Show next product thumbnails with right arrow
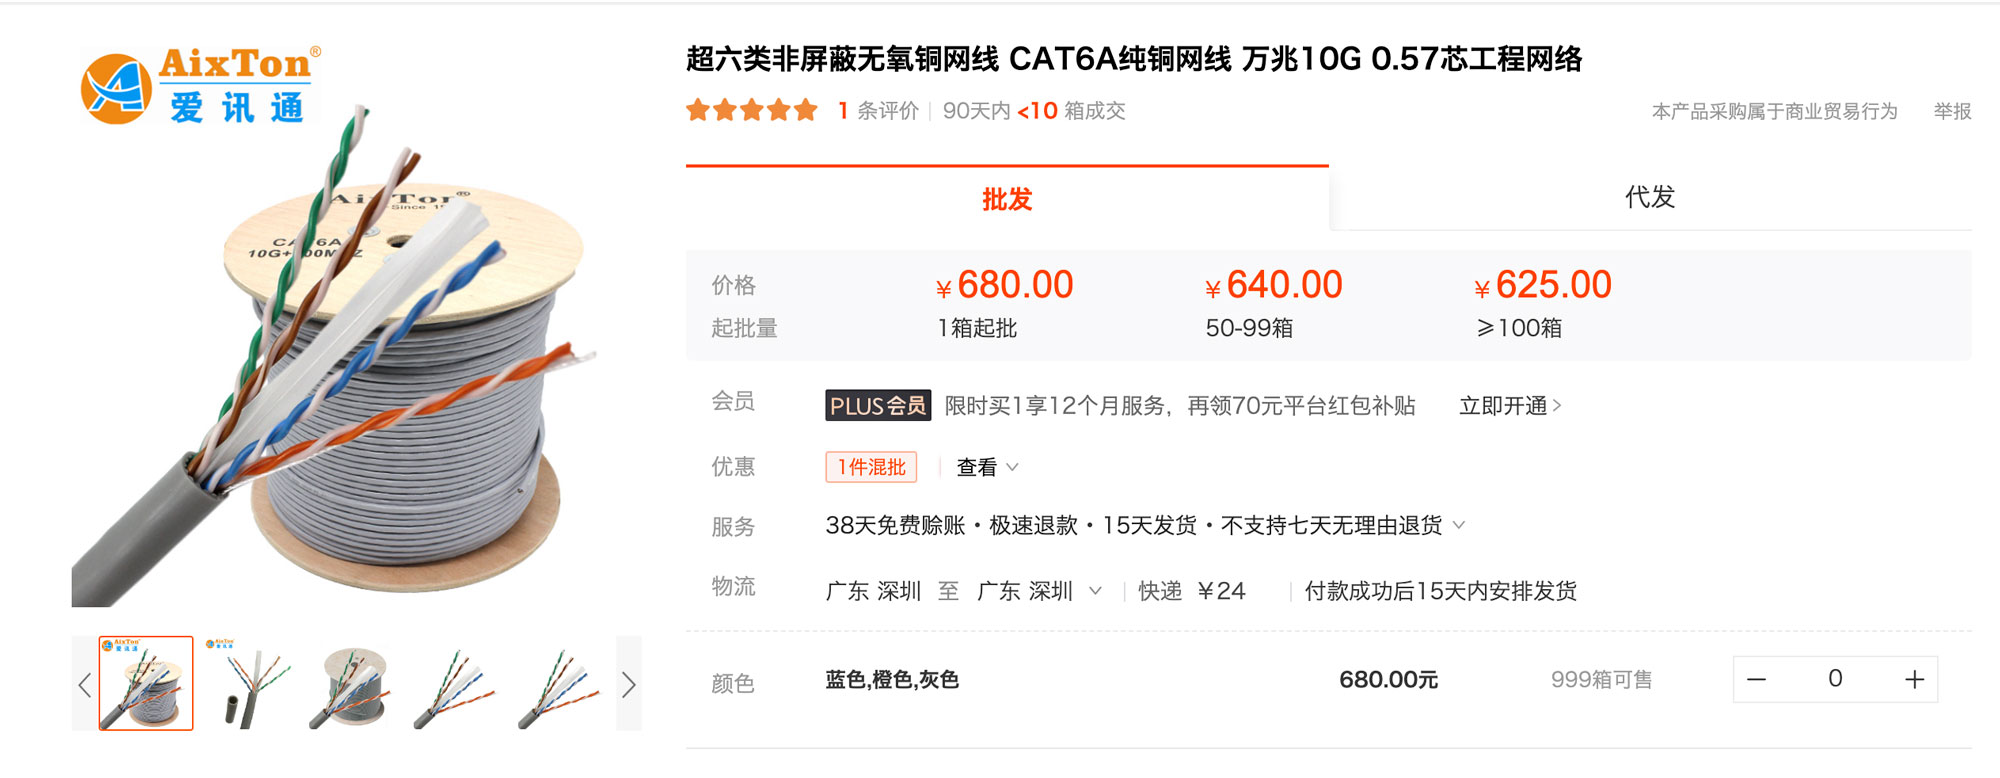 (x=629, y=685)
